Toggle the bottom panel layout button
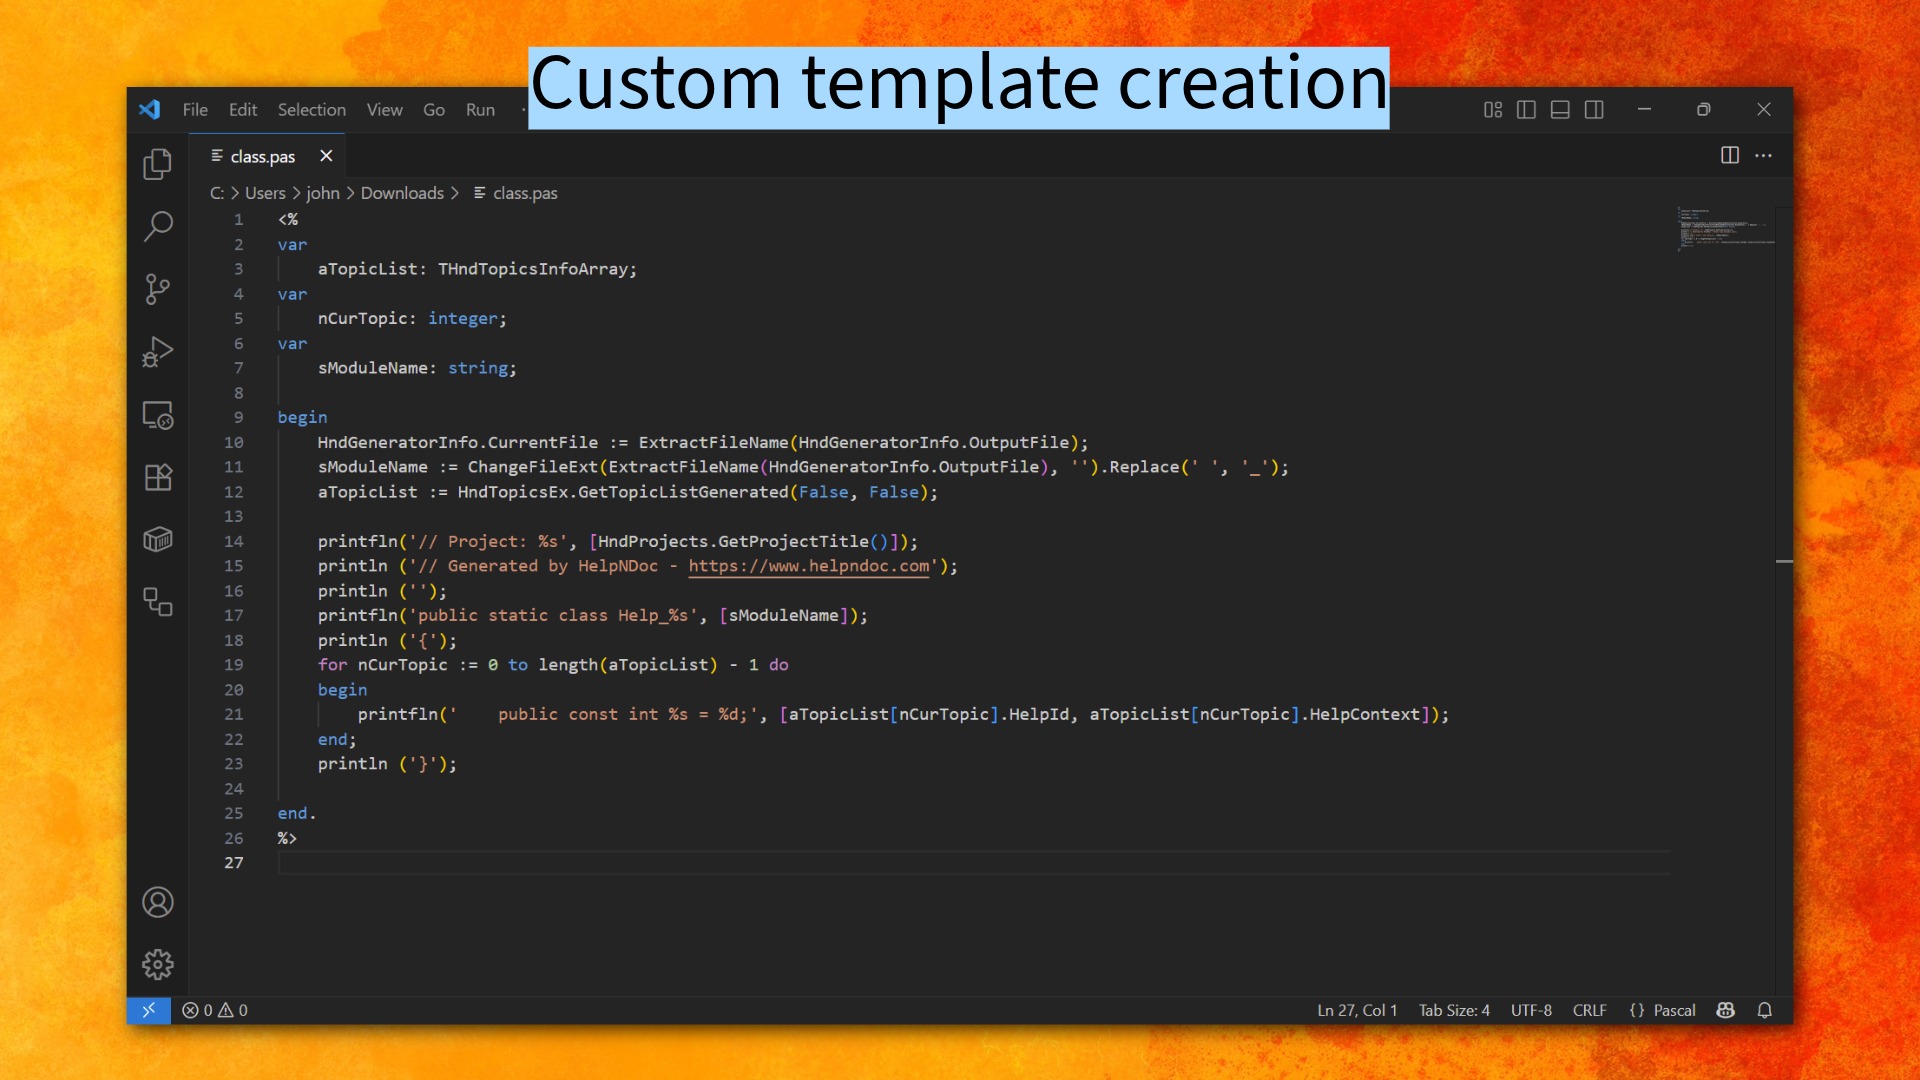The image size is (1920, 1080). pos(1560,110)
